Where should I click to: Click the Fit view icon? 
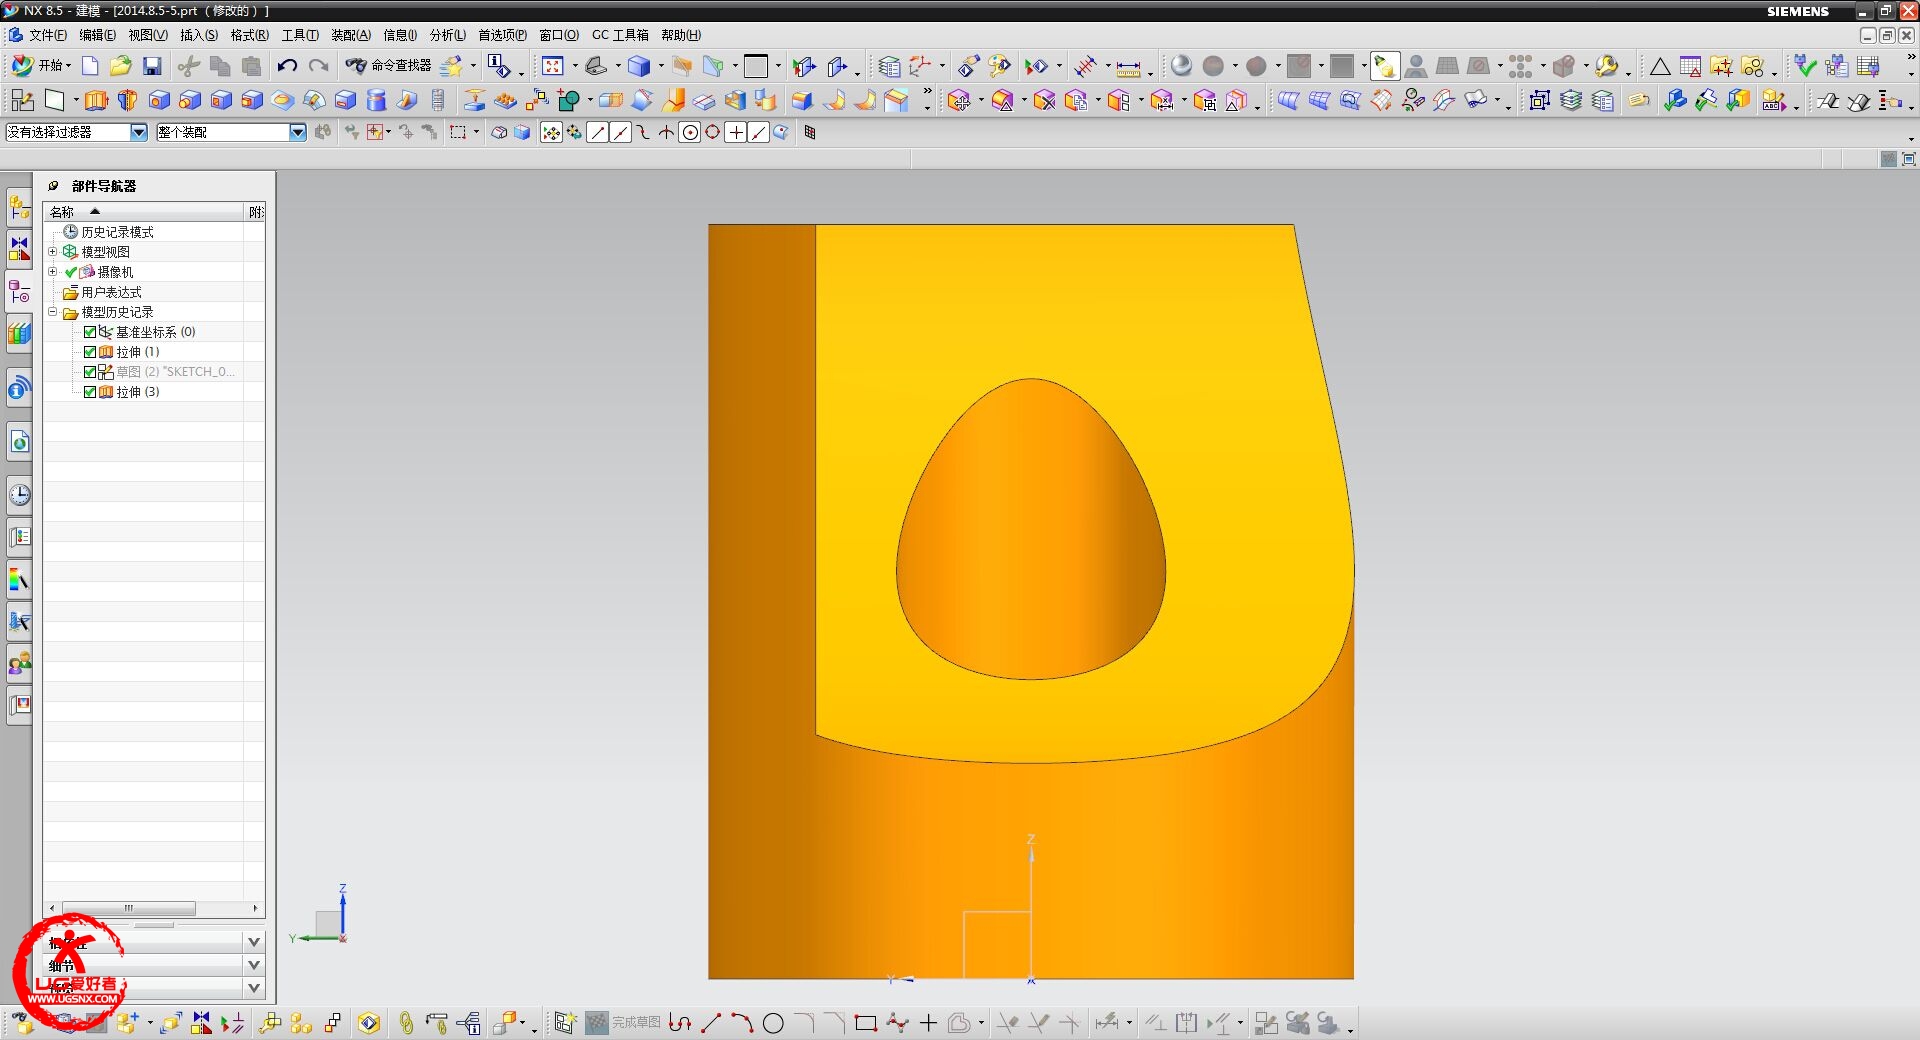552,66
